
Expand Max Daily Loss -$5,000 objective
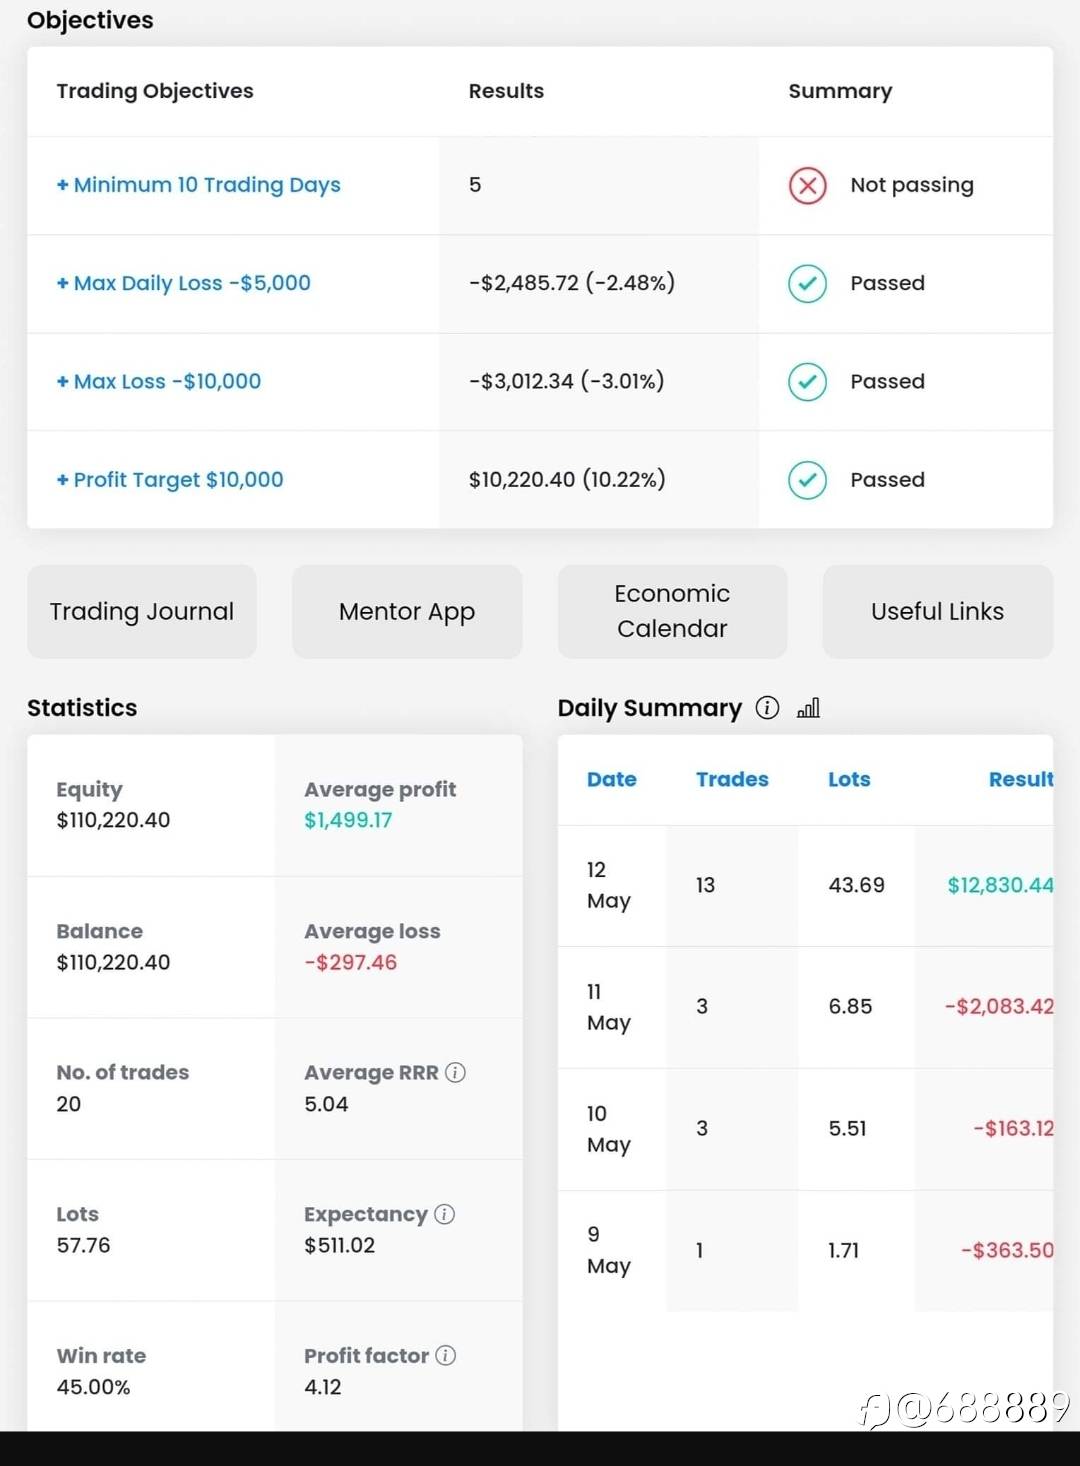click(x=183, y=283)
